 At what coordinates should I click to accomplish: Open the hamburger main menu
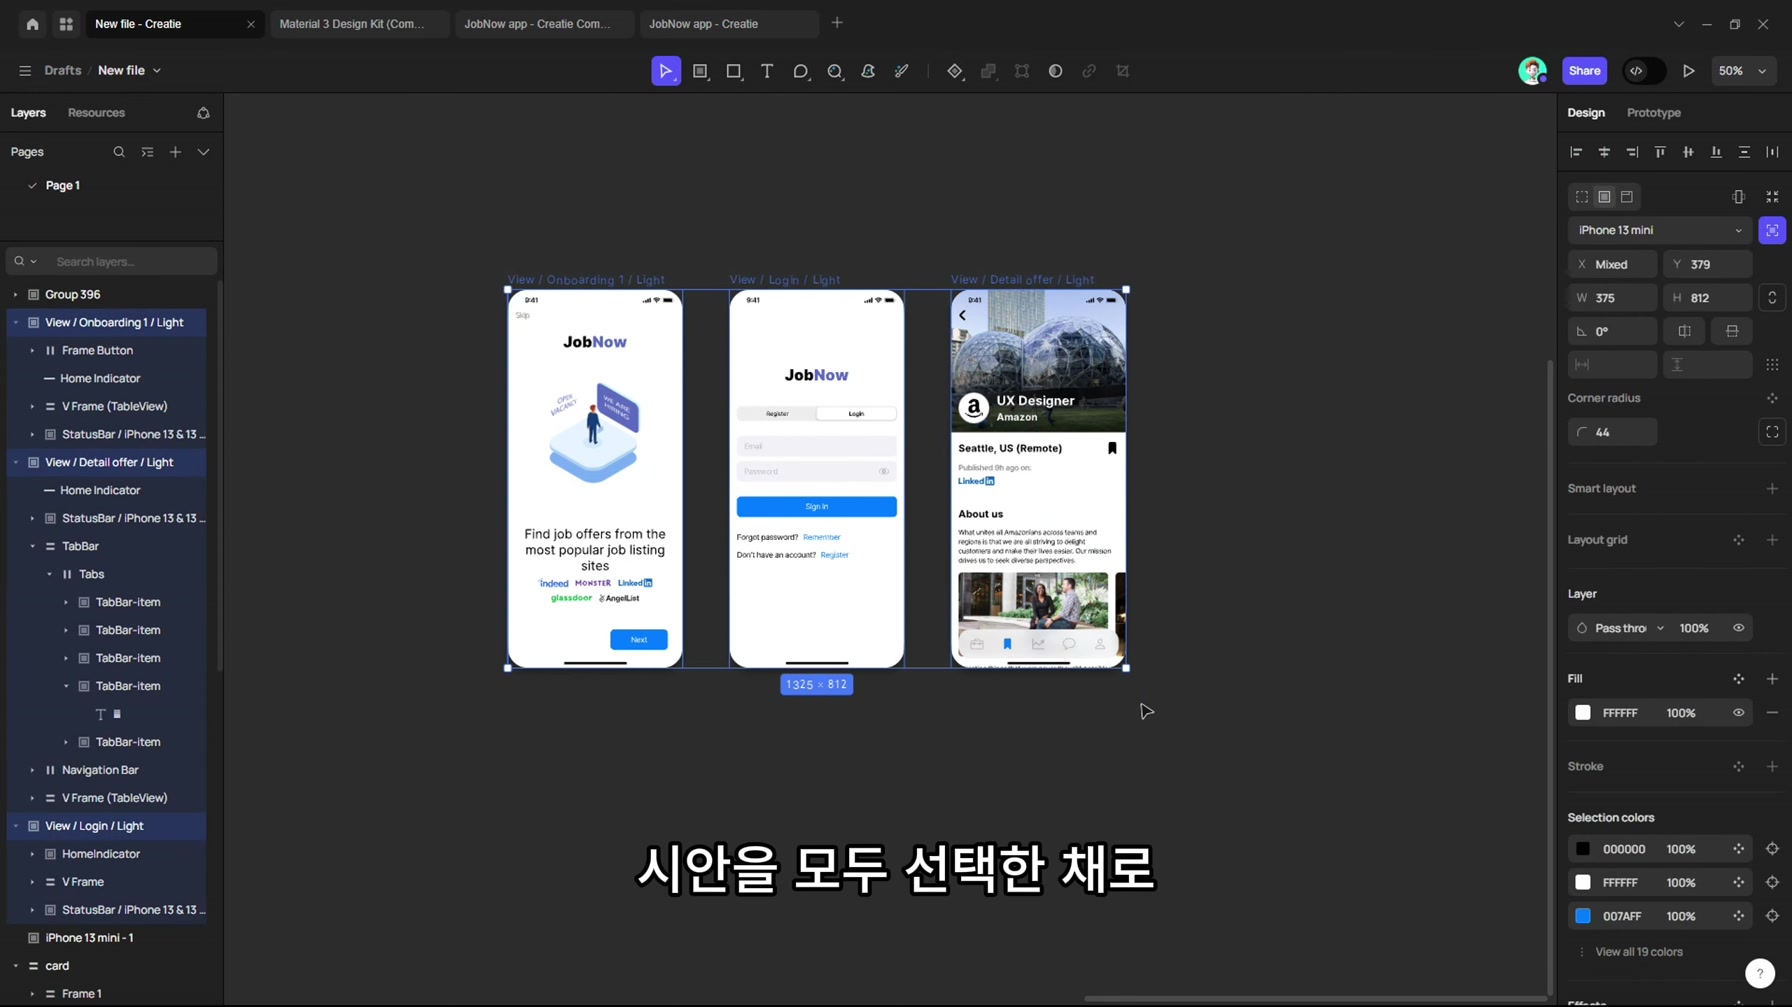25,71
